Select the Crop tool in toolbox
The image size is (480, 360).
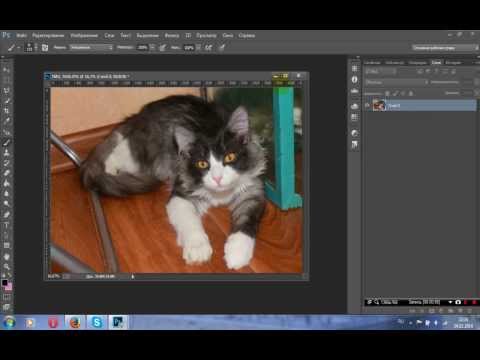(6, 111)
